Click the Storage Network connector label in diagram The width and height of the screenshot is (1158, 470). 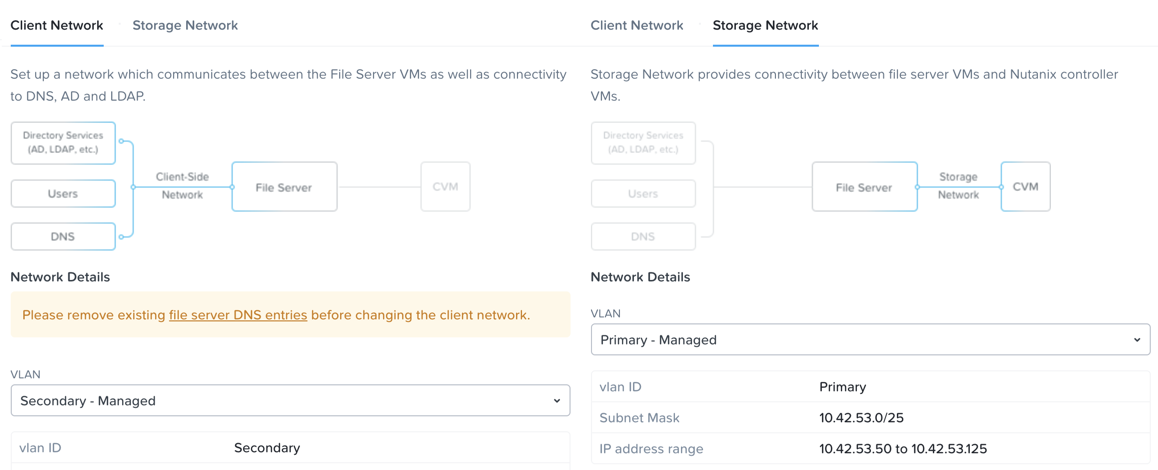click(x=959, y=186)
